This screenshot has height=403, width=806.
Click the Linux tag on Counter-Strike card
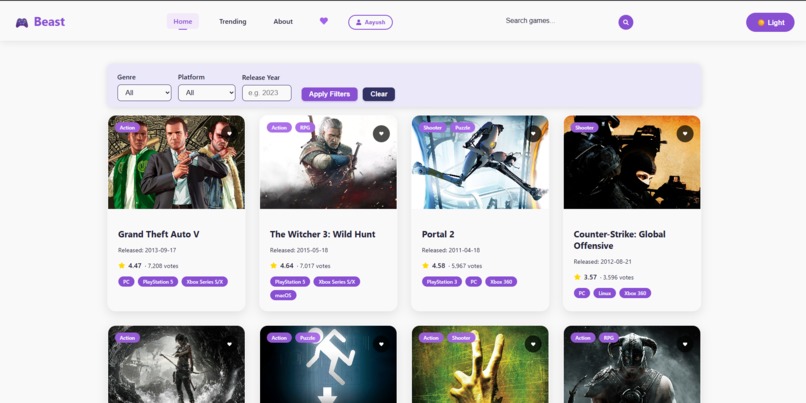tap(604, 293)
